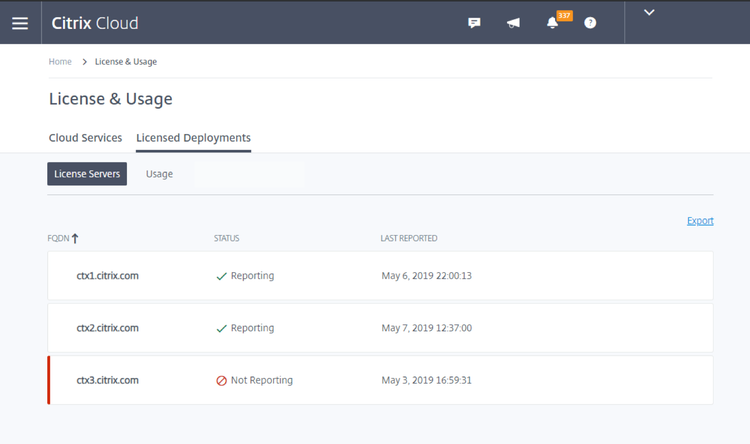The width and height of the screenshot is (750, 444).
Task: Click May 3, 2019 16:59:31 timestamp
Action: coord(427,380)
